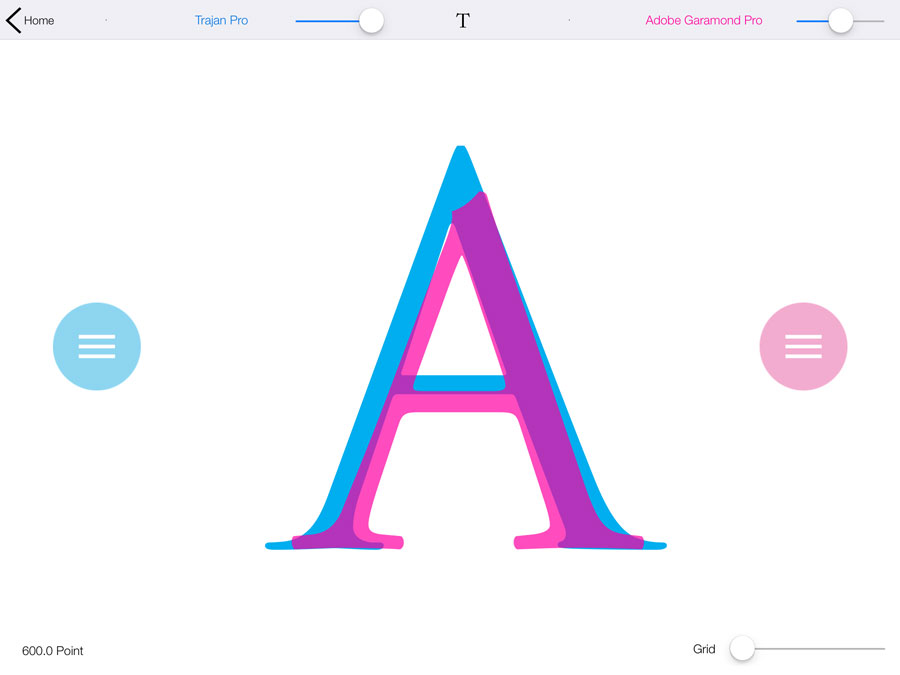Screen dimensions: 900x675
Task: Tap the T text entry icon
Action: [463, 21]
